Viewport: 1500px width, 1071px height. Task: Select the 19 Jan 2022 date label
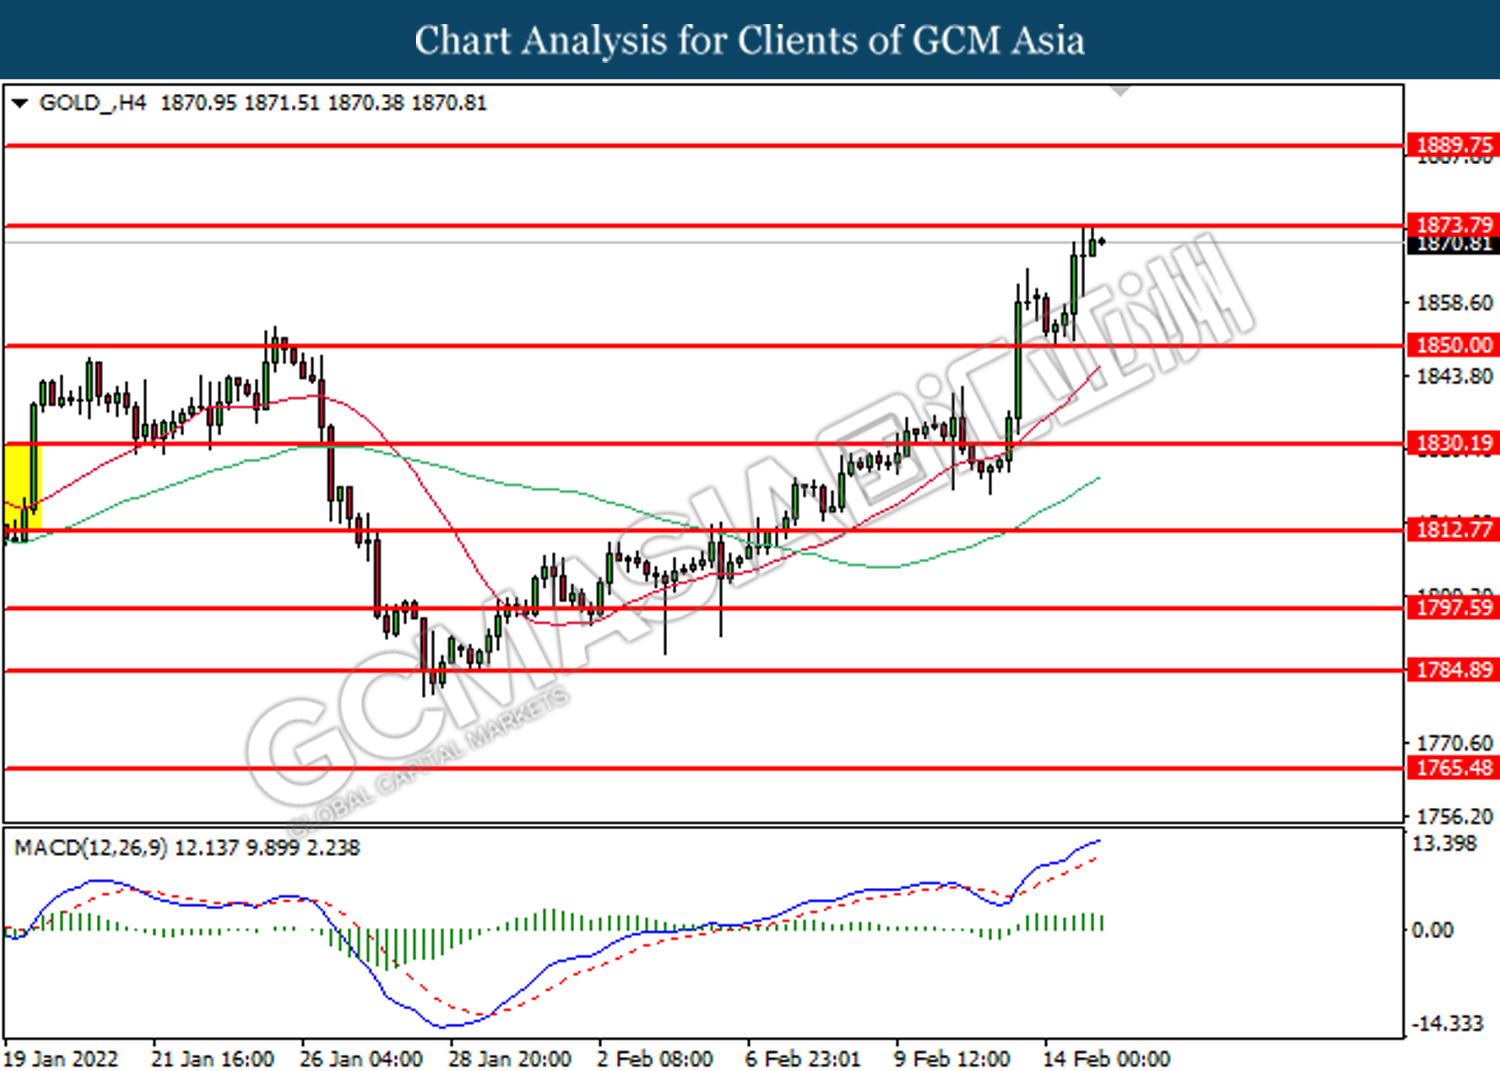(x=61, y=1059)
